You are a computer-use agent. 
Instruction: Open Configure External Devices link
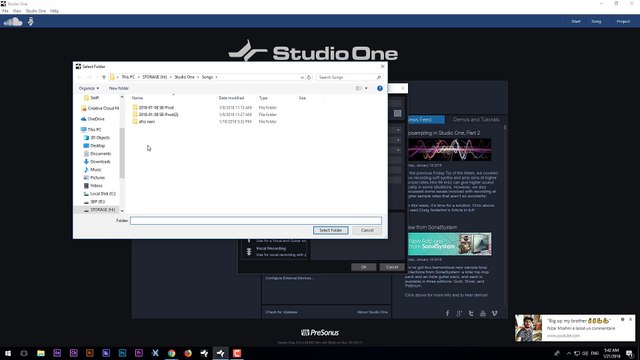pos(289,278)
